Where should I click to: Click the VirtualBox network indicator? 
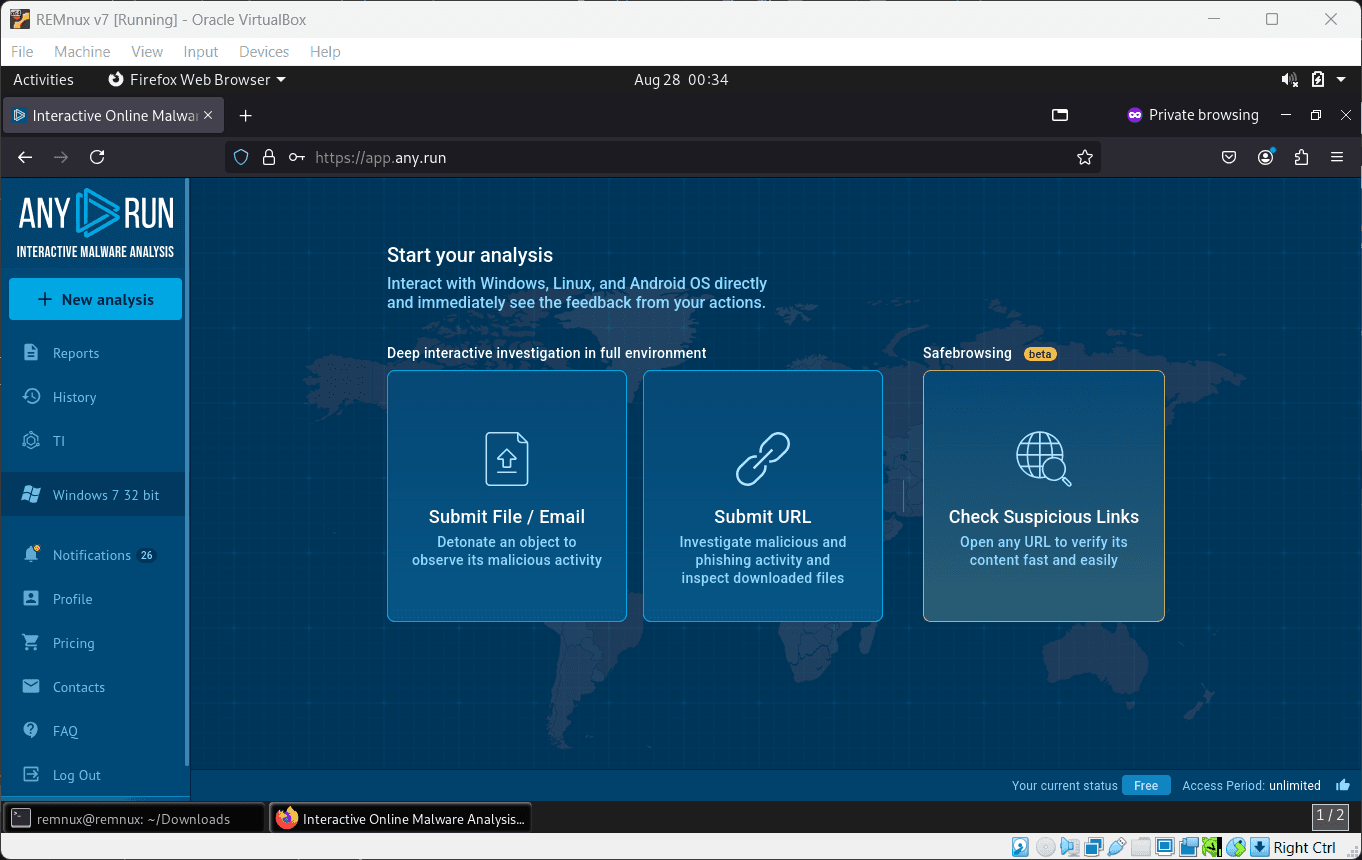click(x=1093, y=847)
